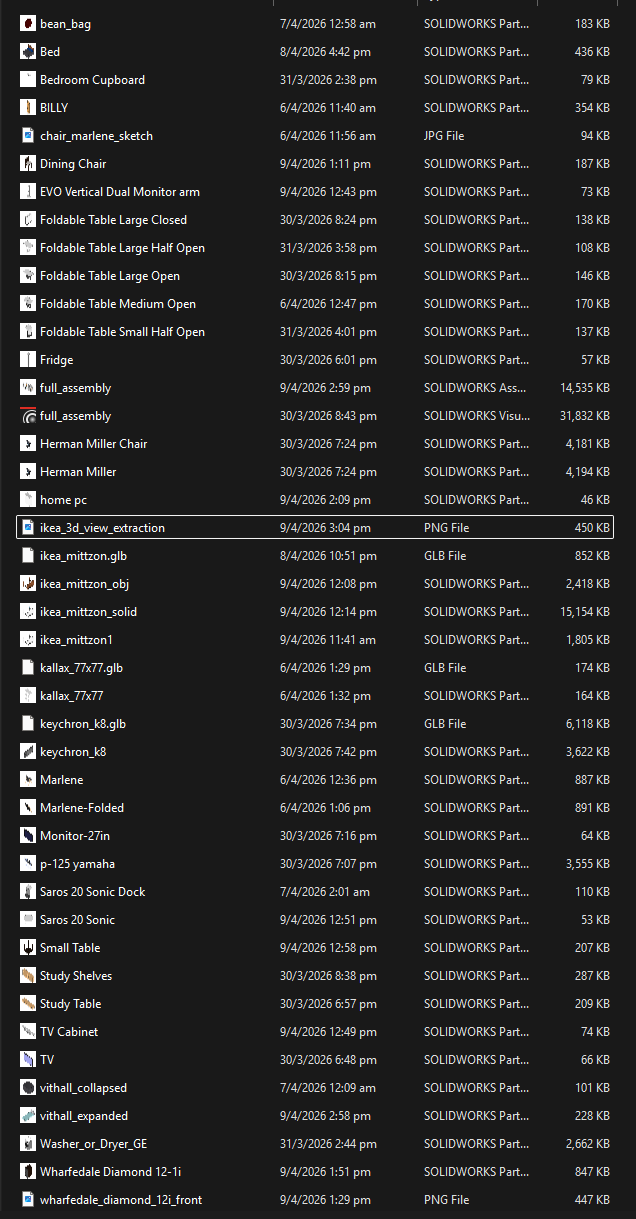Click the 'PNG File' type of ikea_3d_view_extraction
636x1219 pixels.
(446, 527)
